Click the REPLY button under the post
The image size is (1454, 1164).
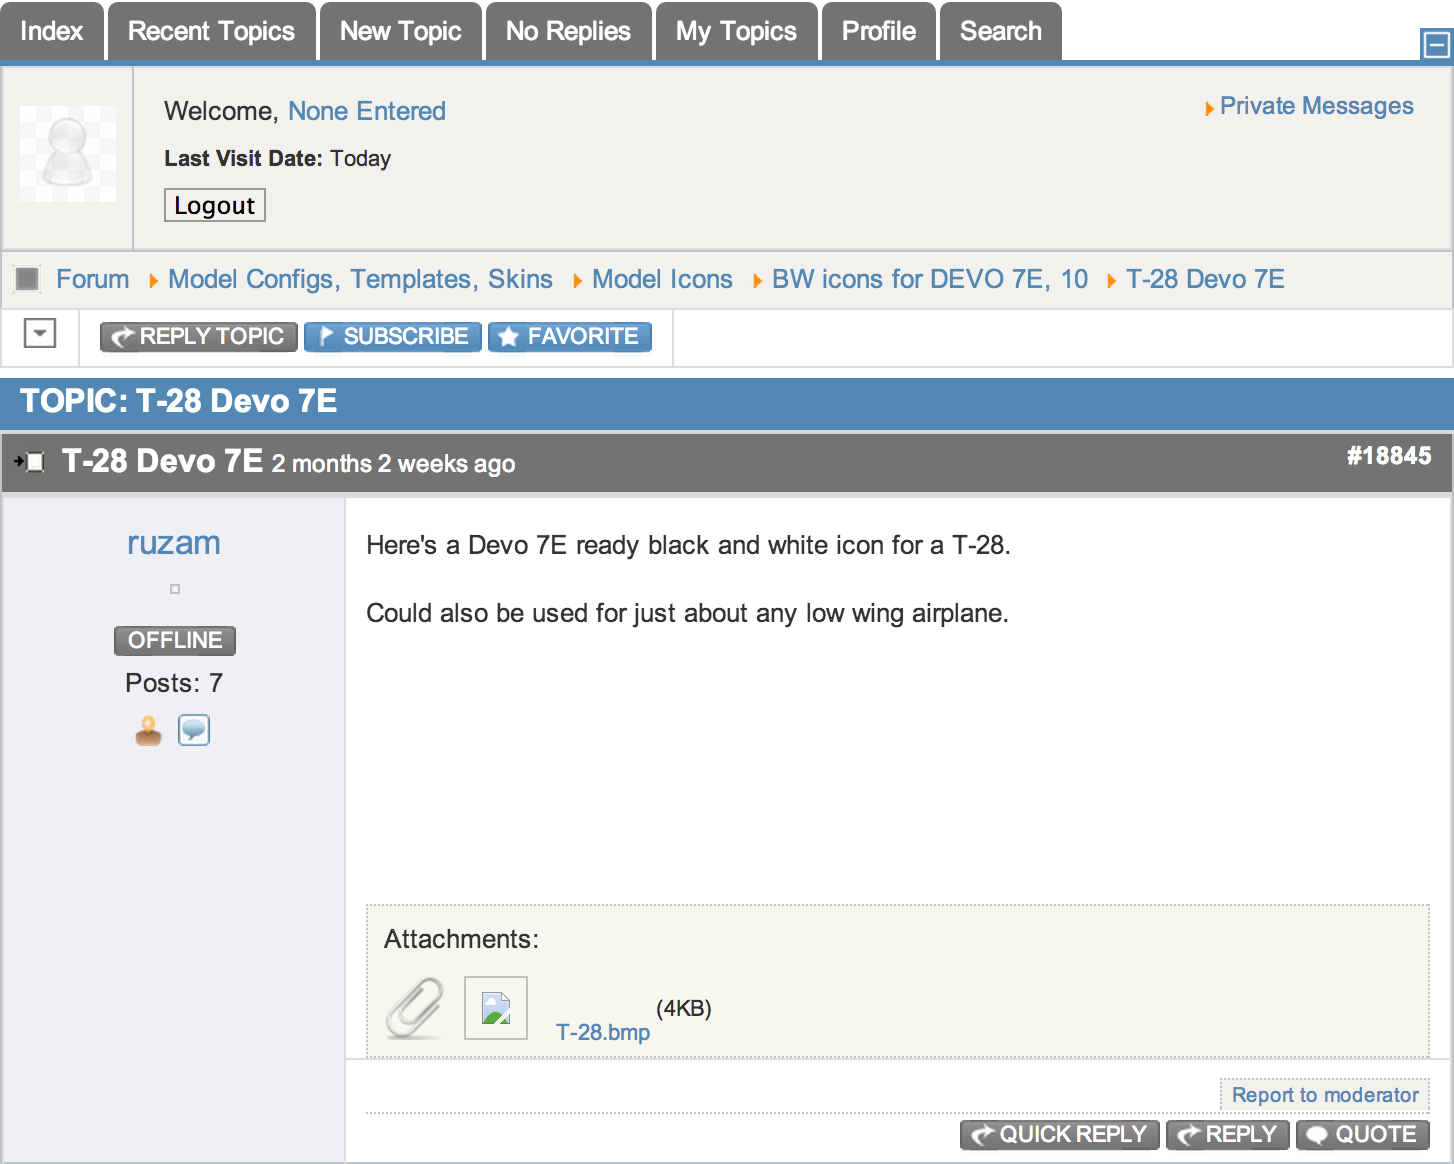tap(1228, 1135)
